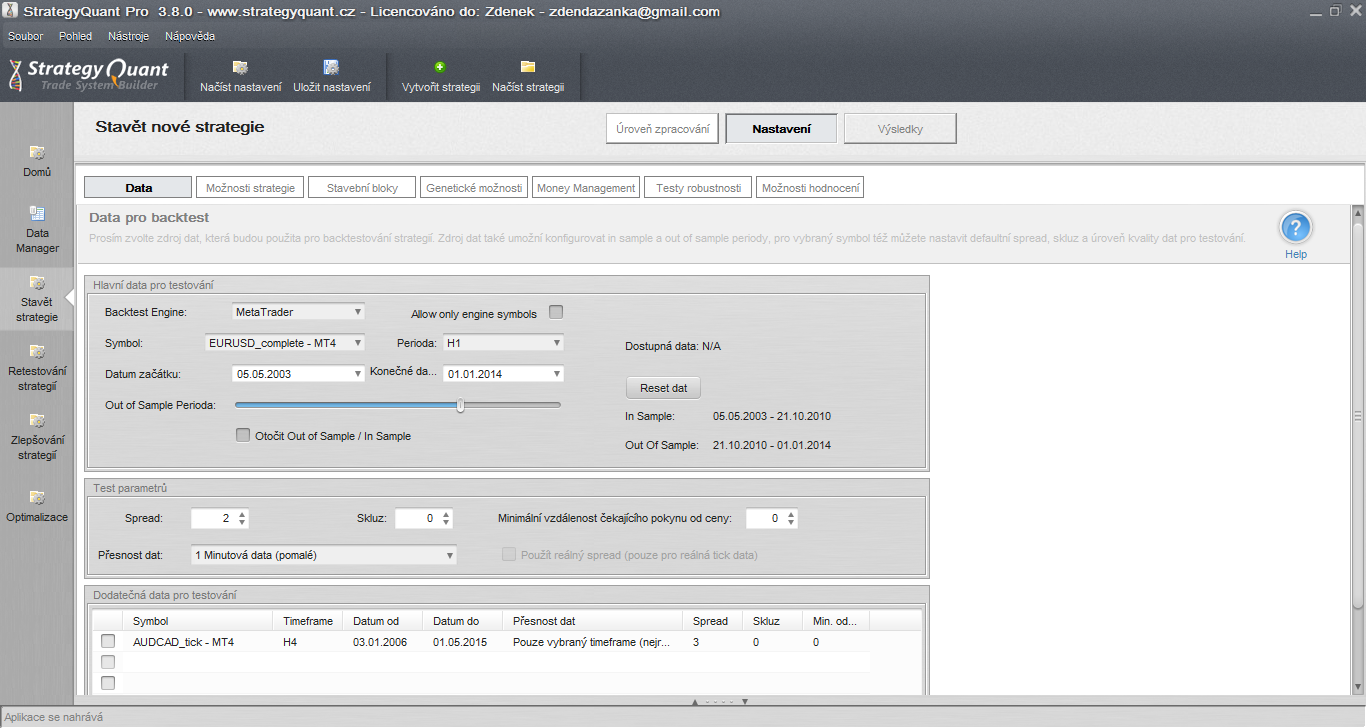Click the Reset dat button
Image resolution: width=1366 pixels, height=728 pixels.
coord(663,388)
